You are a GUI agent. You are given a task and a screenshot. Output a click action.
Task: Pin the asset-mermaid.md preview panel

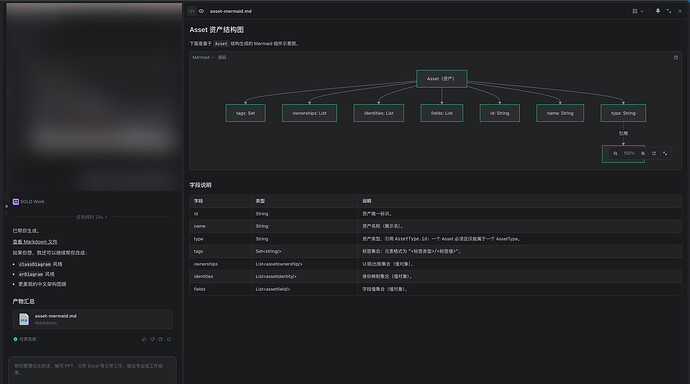pyautogui.click(x=658, y=11)
